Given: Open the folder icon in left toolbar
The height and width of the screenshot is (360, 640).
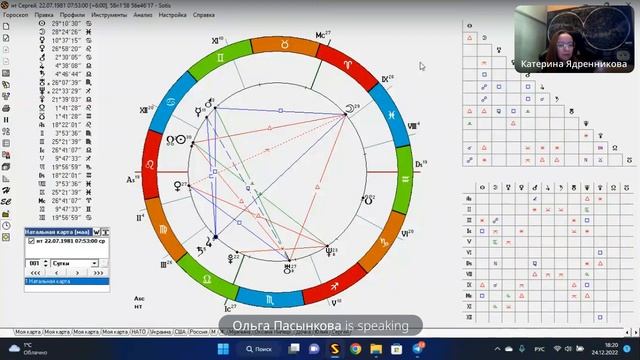Looking at the screenshot, I should click(x=6, y=214).
